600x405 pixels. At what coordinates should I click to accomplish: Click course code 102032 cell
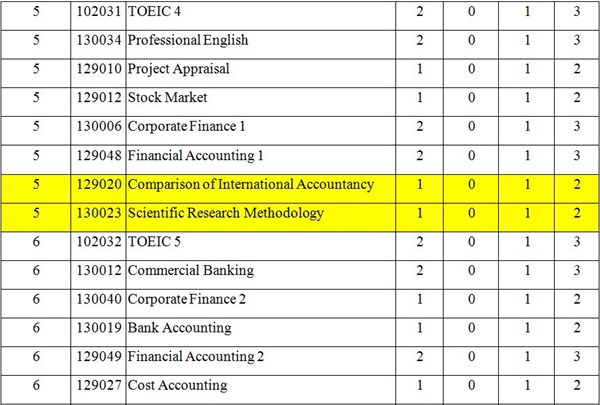pyautogui.click(x=99, y=242)
